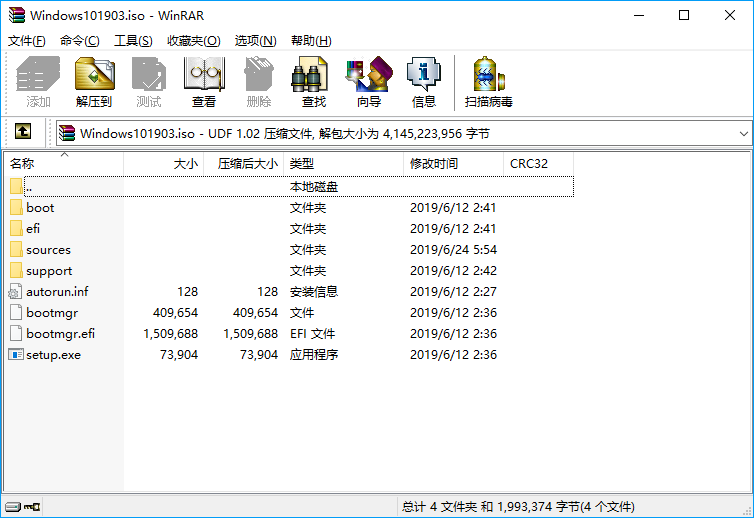
Task: Open the 选项(N) menu
Action: tap(255, 41)
